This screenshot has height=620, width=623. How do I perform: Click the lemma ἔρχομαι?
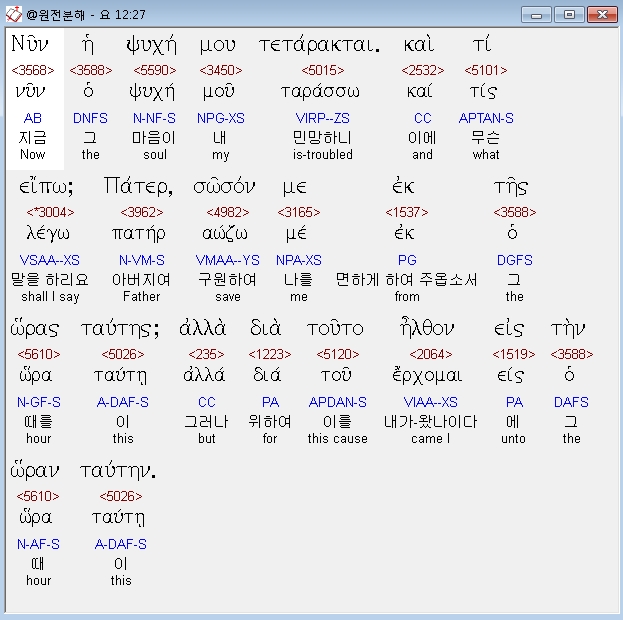click(x=427, y=375)
